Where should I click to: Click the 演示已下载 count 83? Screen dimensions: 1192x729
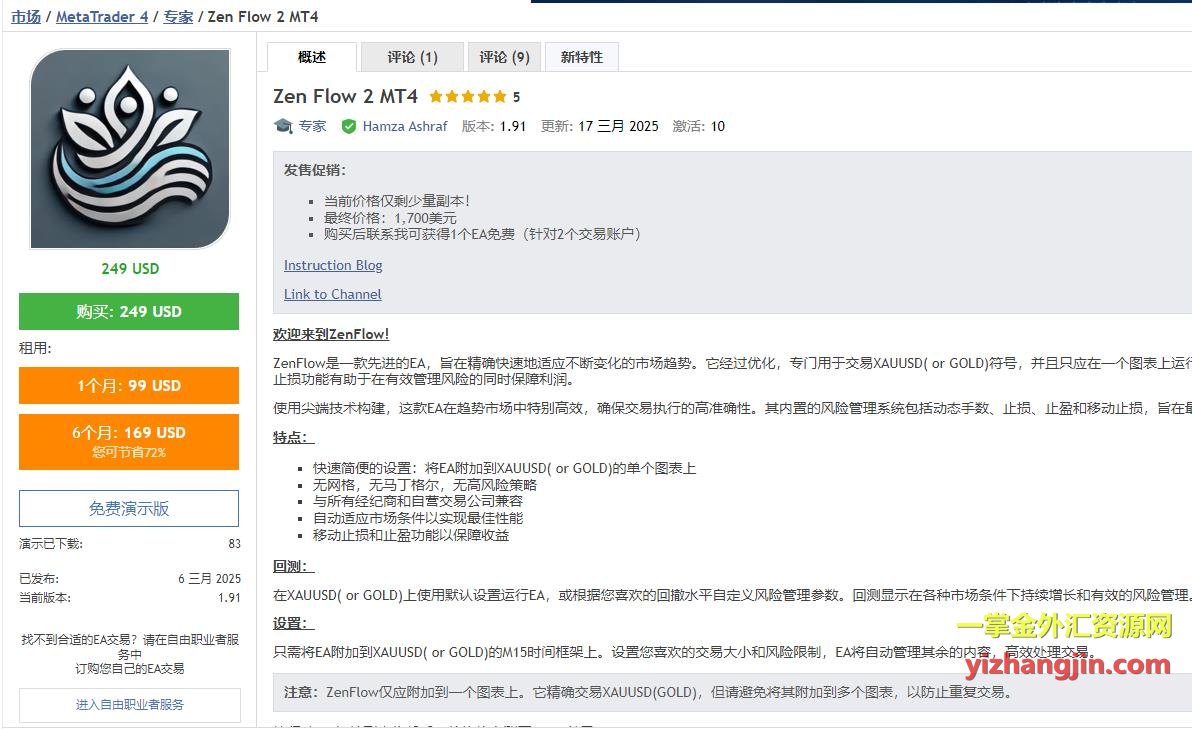tap(234, 544)
